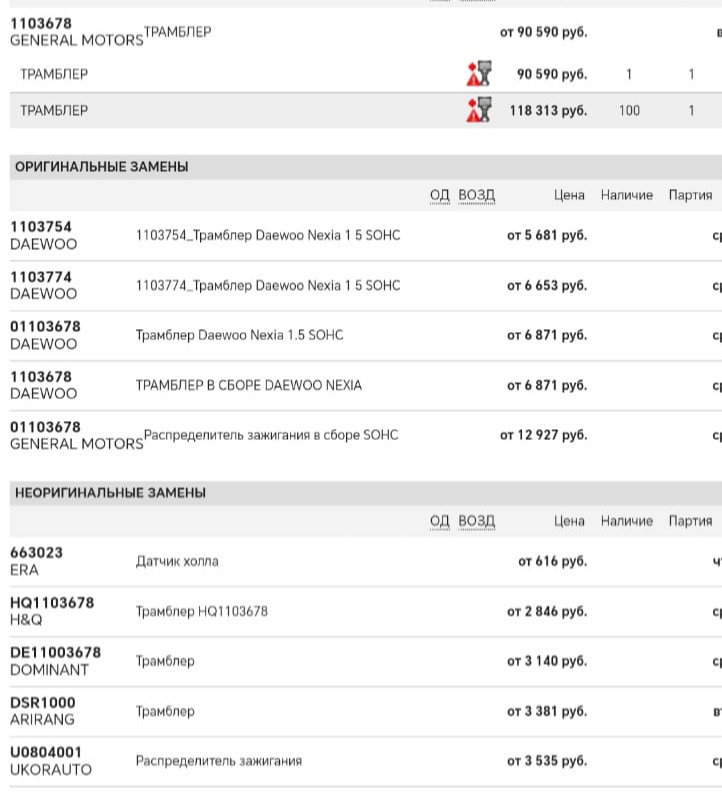
Task: Click Наличие header in original replacements
Action: tap(627, 195)
